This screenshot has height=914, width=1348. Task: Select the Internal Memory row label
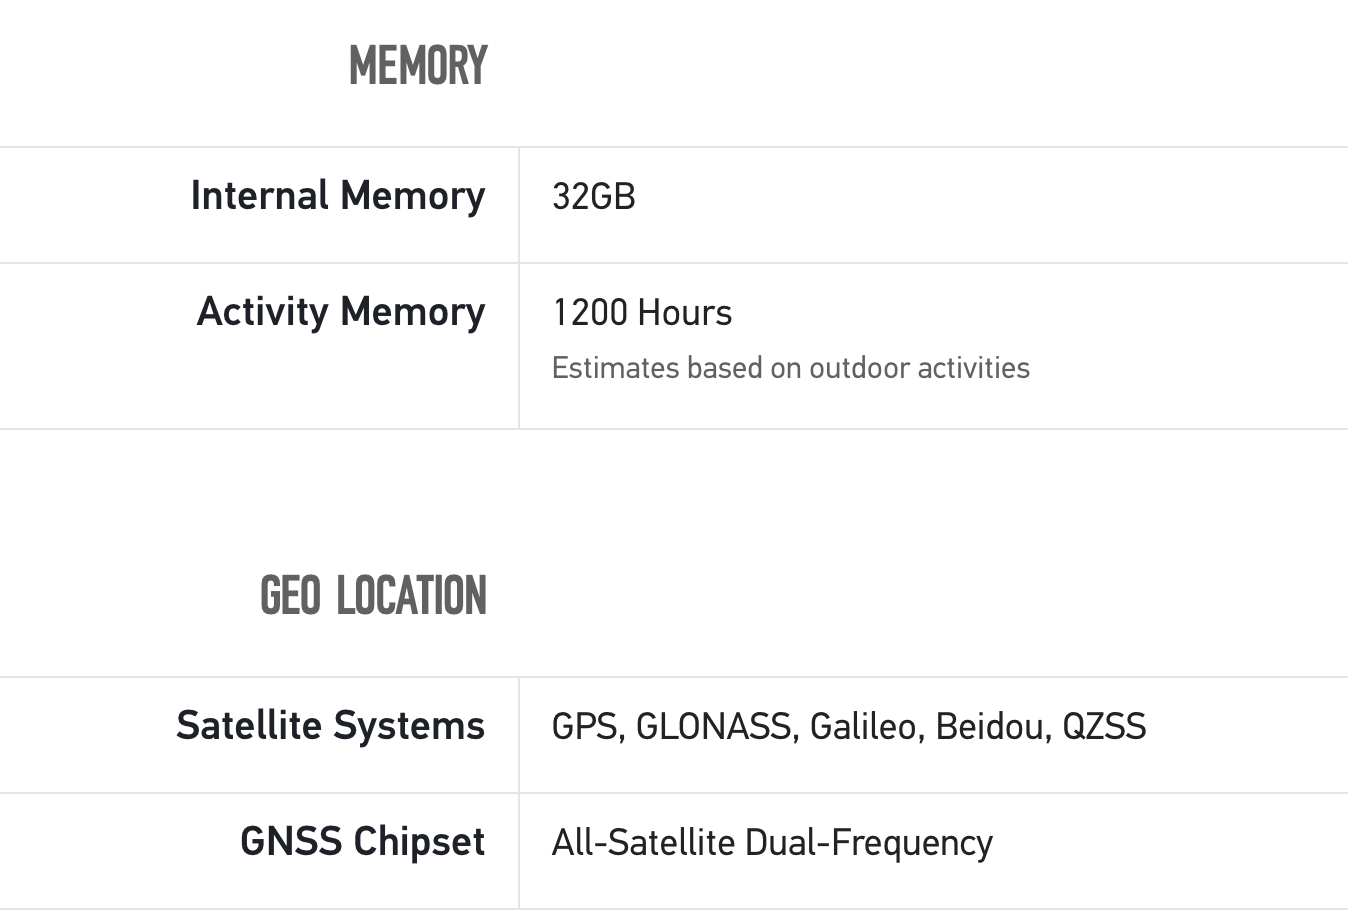point(338,196)
